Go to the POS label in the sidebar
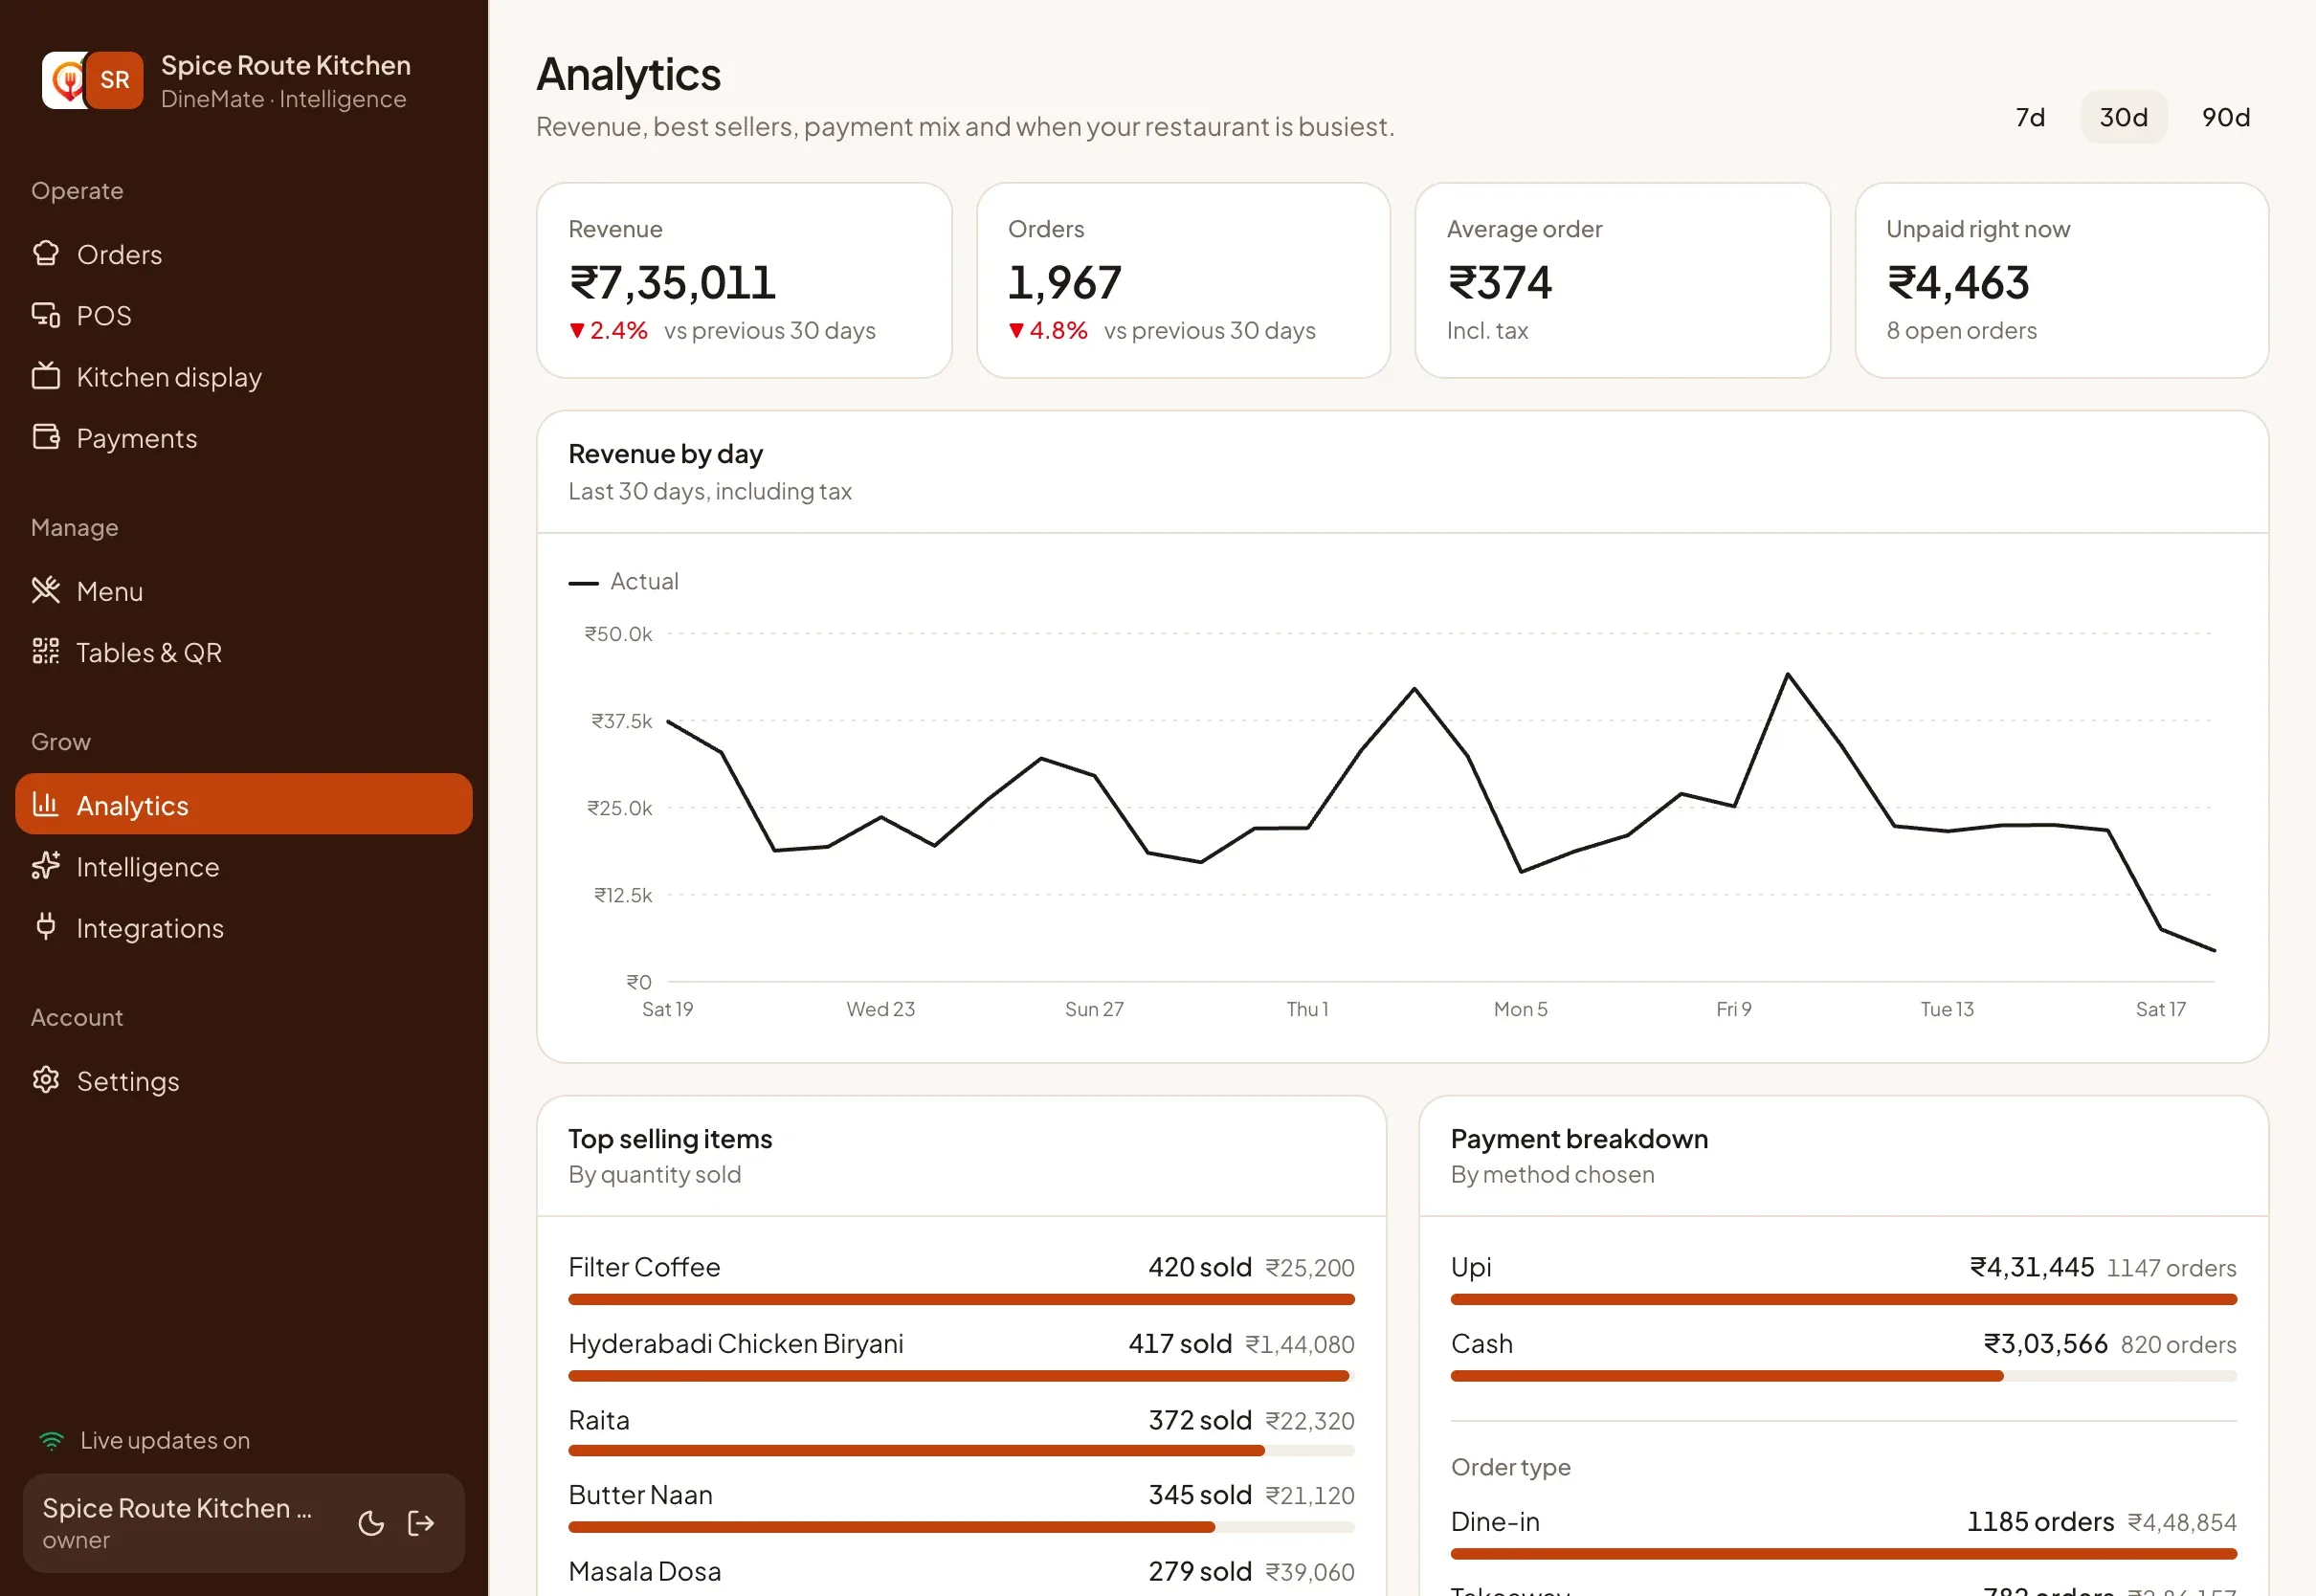 coord(104,316)
